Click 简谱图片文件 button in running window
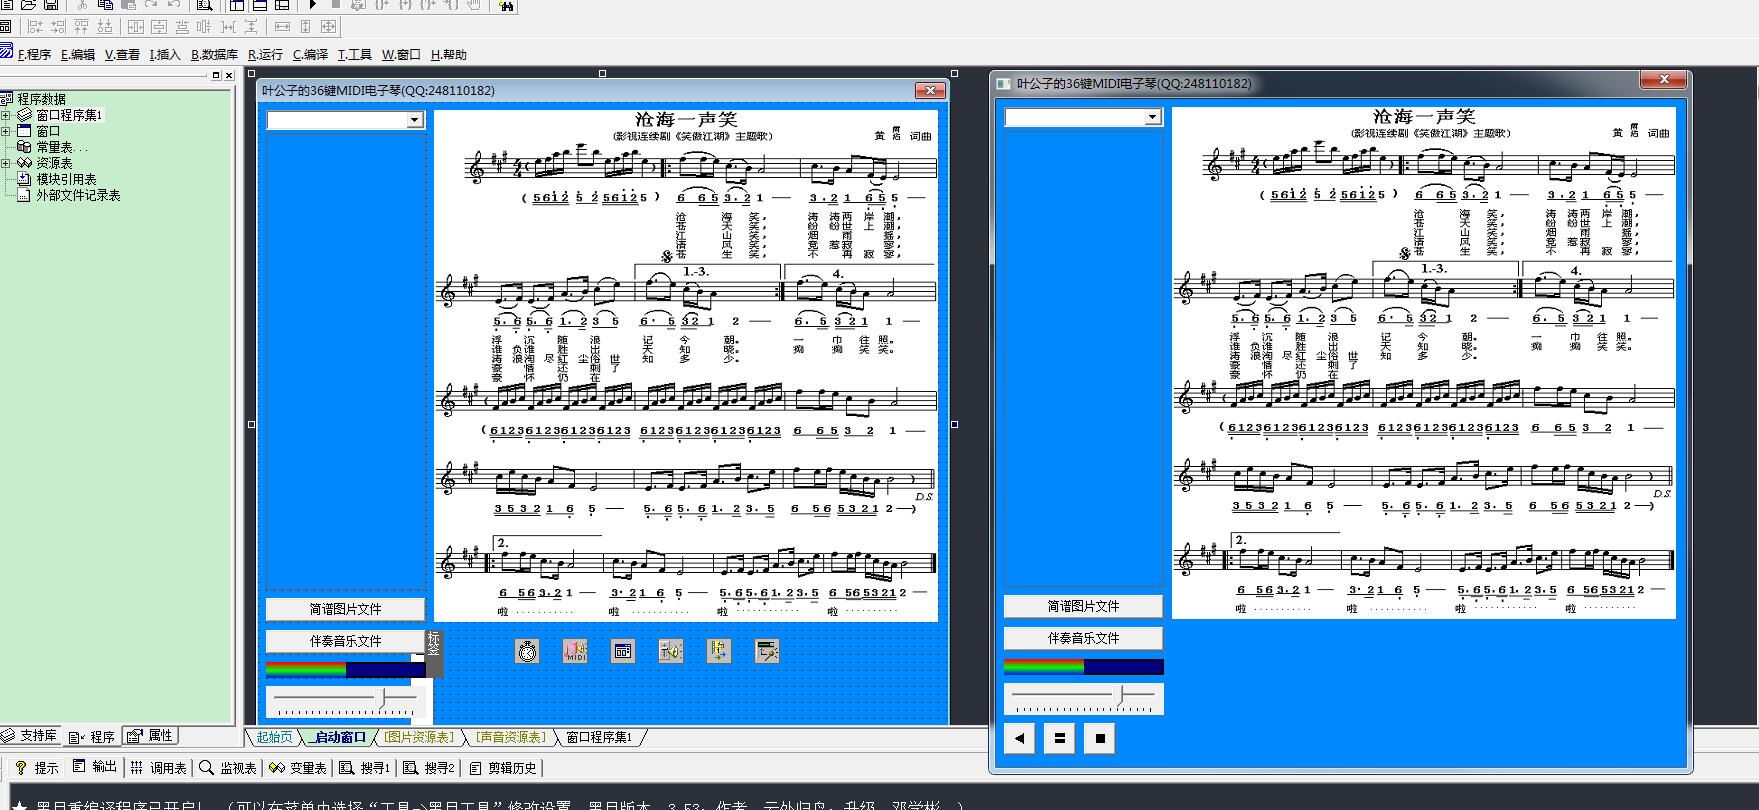The width and height of the screenshot is (1759, 810). 1083,606
